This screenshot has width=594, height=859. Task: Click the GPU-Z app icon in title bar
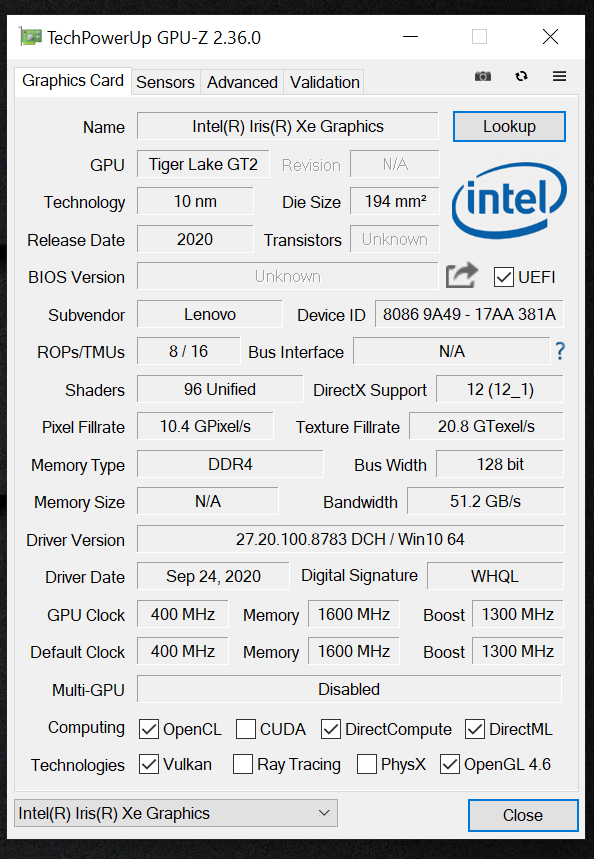tap(31, 37)
